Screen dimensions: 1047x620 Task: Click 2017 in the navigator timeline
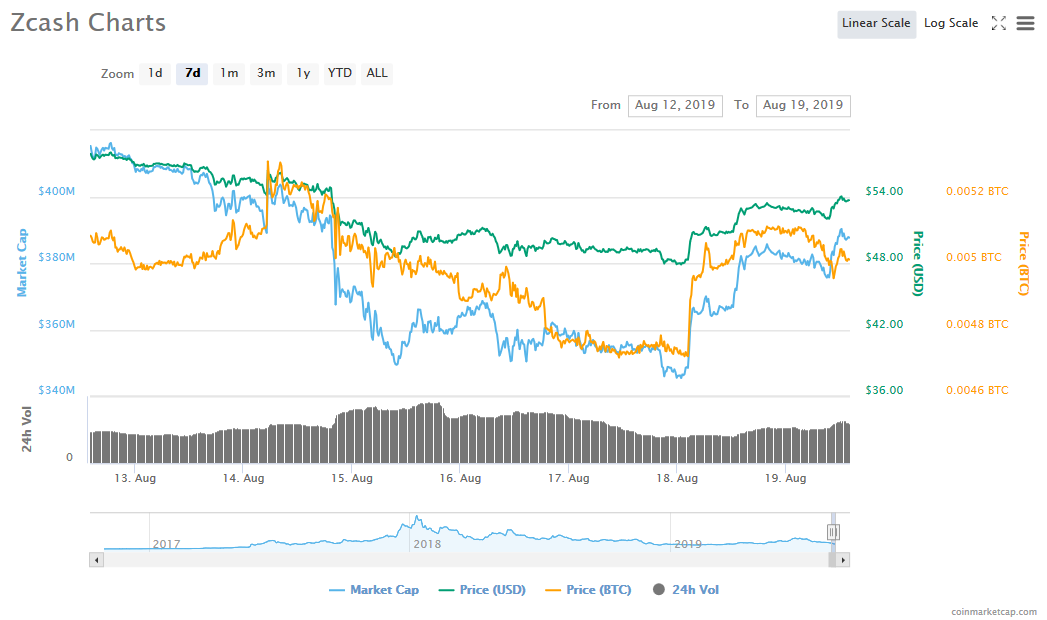[x=166, y=544]
